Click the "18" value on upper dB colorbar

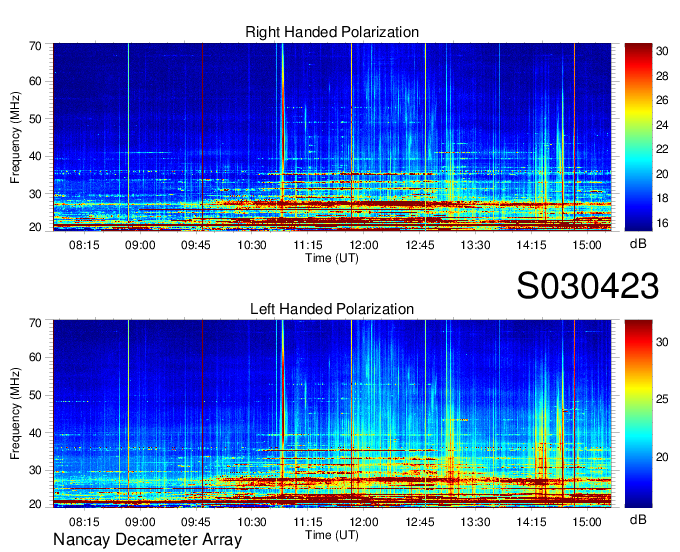(662, 199)
